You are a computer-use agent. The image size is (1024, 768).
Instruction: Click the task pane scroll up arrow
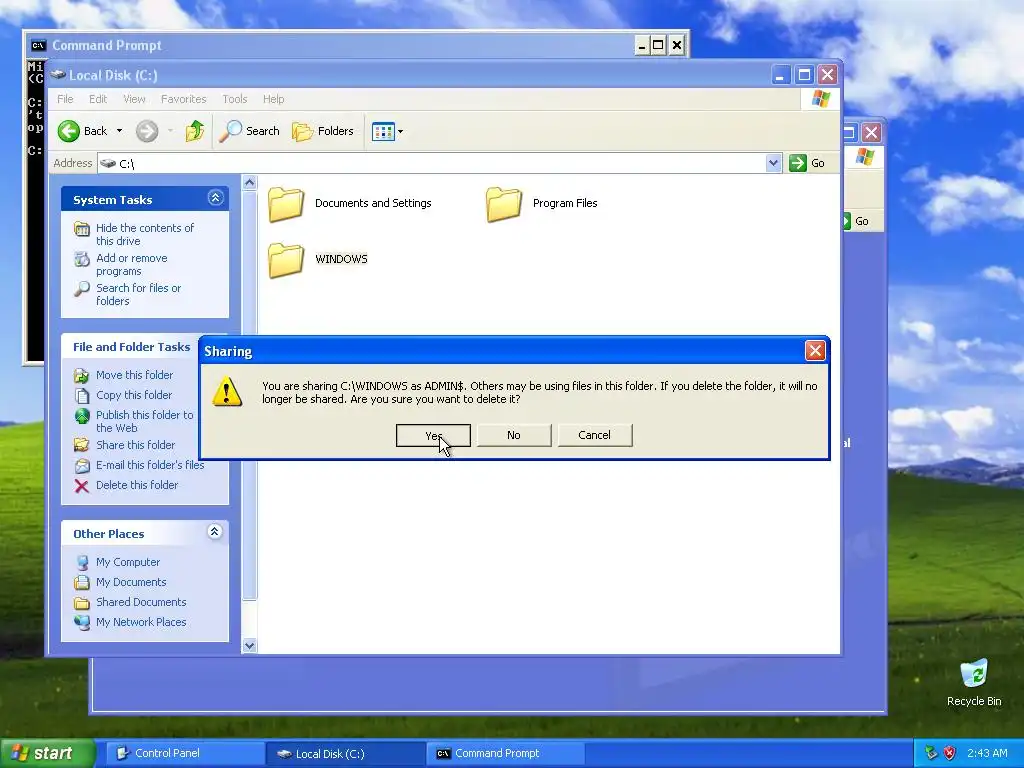[249, 183]
